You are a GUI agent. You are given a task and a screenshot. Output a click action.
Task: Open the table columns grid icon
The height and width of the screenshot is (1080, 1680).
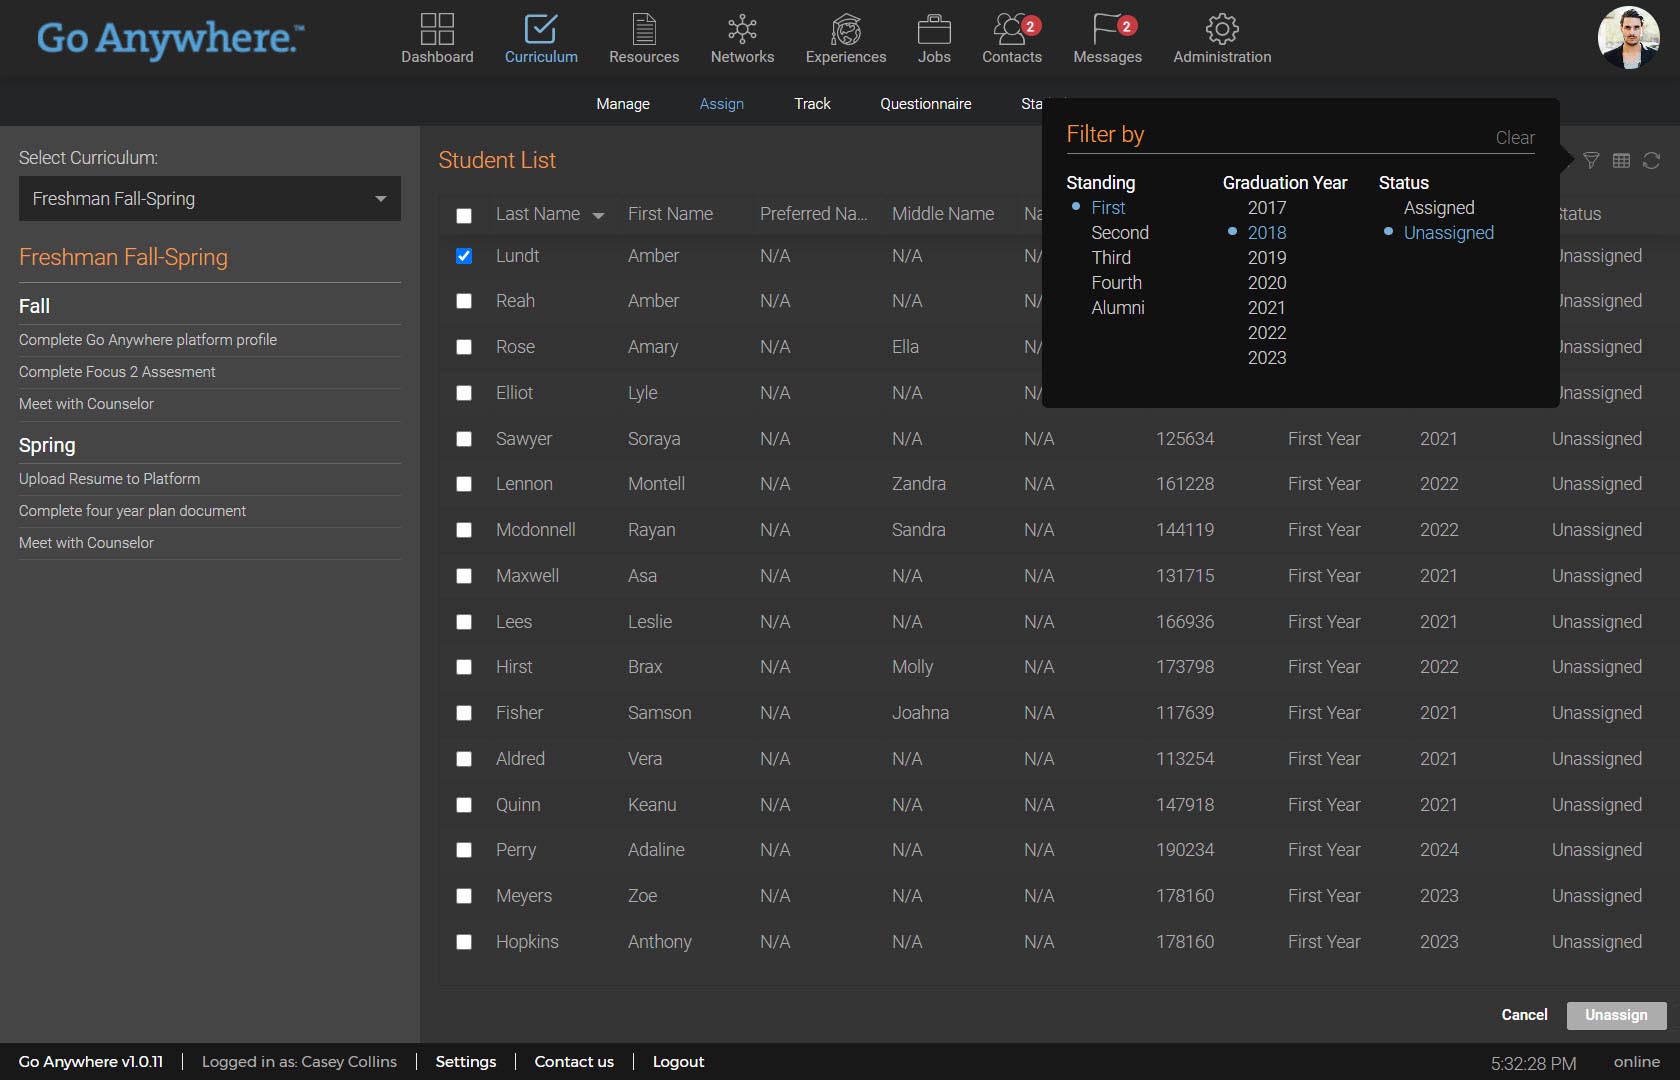pyautogui.click(x=1621, y=160)
